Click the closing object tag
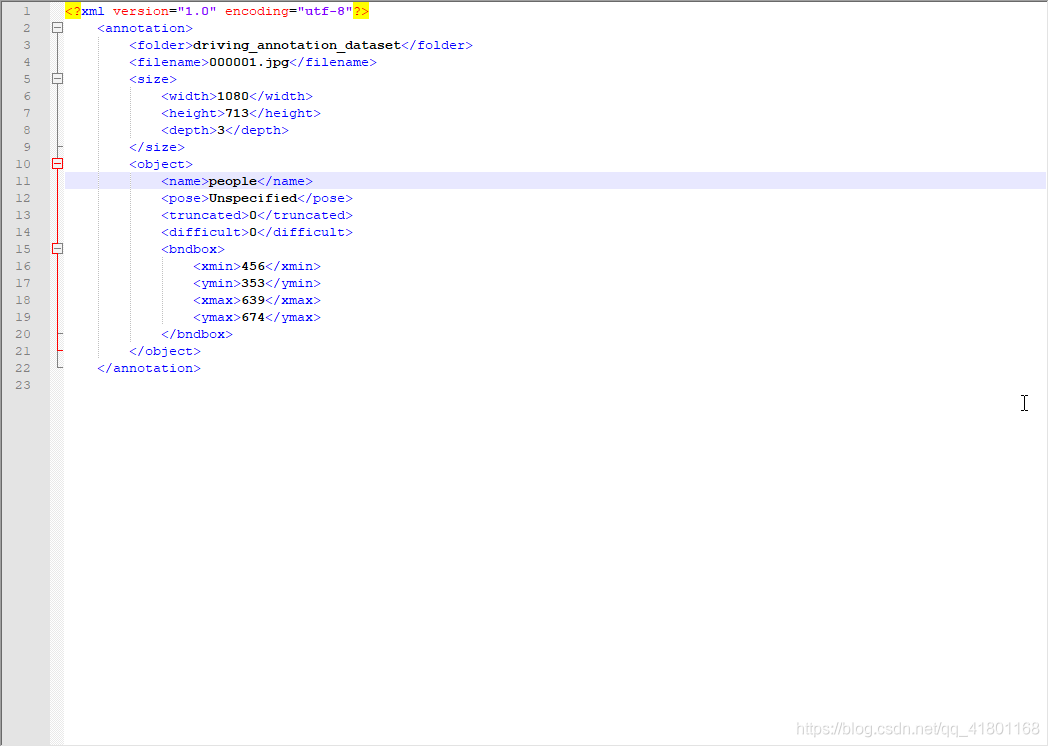 point(165,351)
